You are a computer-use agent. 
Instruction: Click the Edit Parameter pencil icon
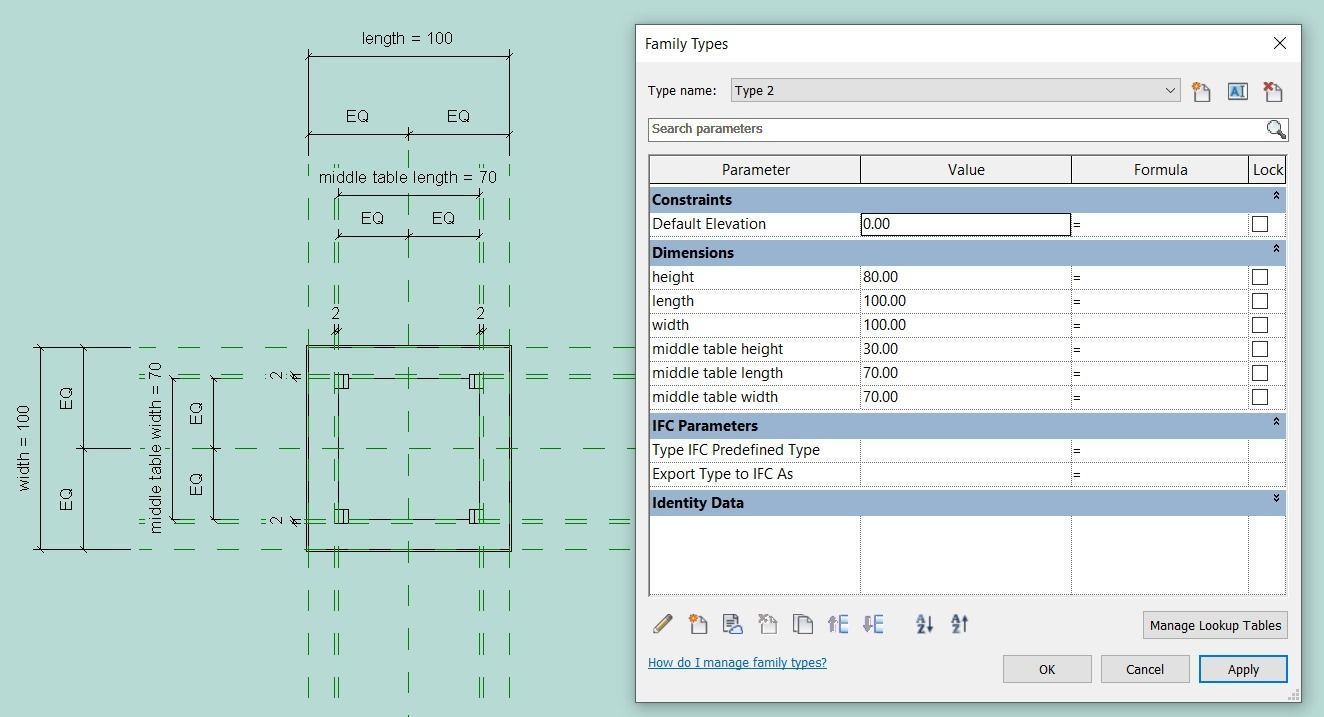pyautogui.click(x=662, y=624)
